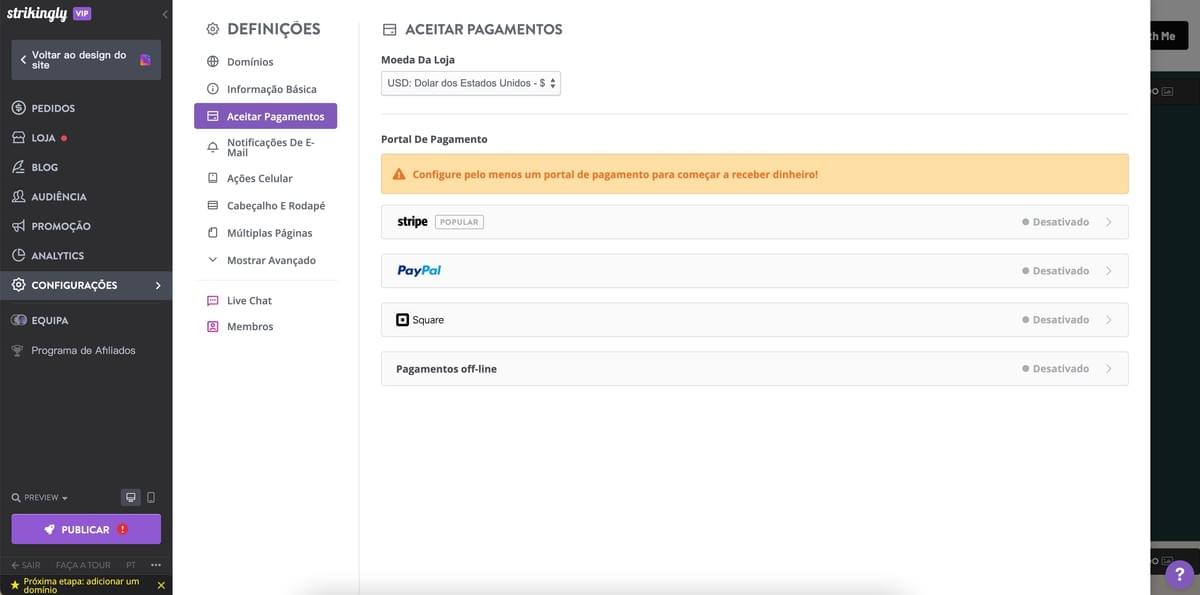Expand the Mostrar Avançado section
Viewport: 1200px width, 595px height.
tap(263, 259)
